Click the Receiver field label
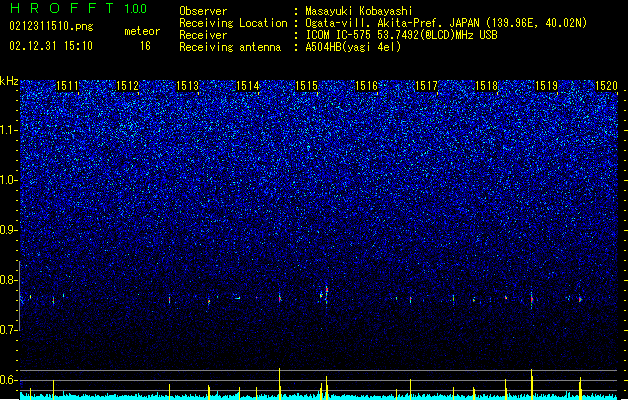629x400 pixels. (x=203, y=35)
